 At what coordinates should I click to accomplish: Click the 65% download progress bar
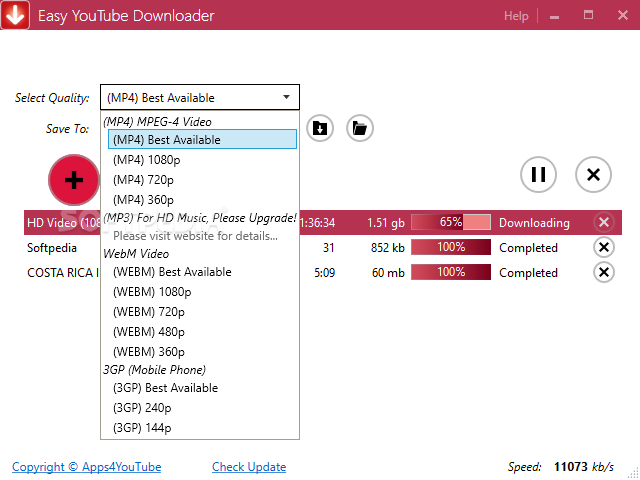451,222
